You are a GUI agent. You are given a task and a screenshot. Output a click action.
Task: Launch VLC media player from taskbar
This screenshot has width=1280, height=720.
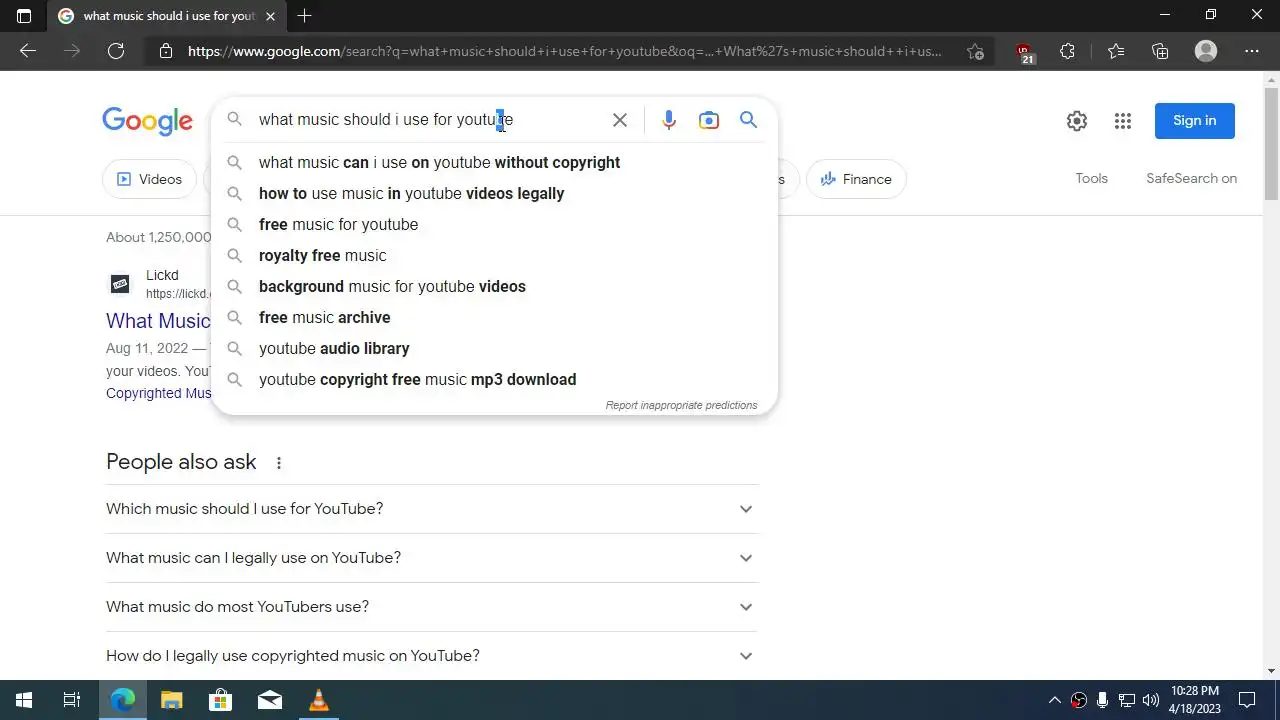tap(319, 700)
